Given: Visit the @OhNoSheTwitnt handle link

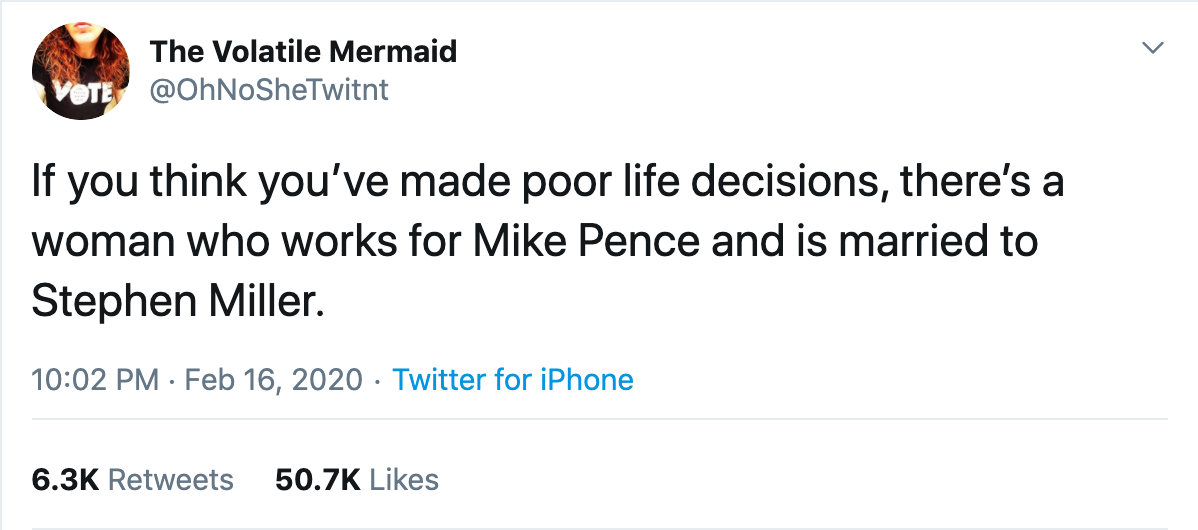Looking at the screenshot, I should pos(269,90).
